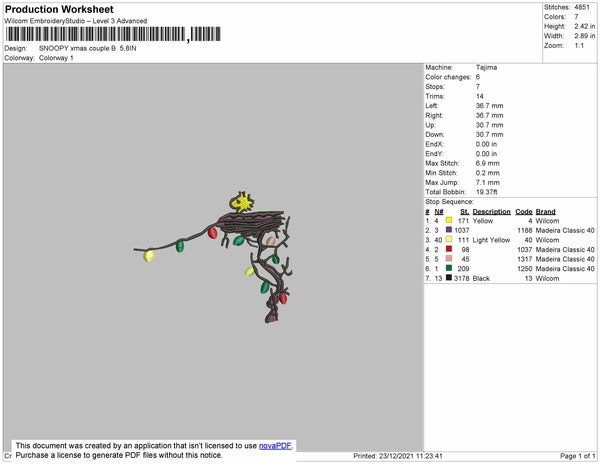Click the 'Left:' value '36.7 mm'
The width and height of the screenshot is (600, 464).
tap(489, 106)
